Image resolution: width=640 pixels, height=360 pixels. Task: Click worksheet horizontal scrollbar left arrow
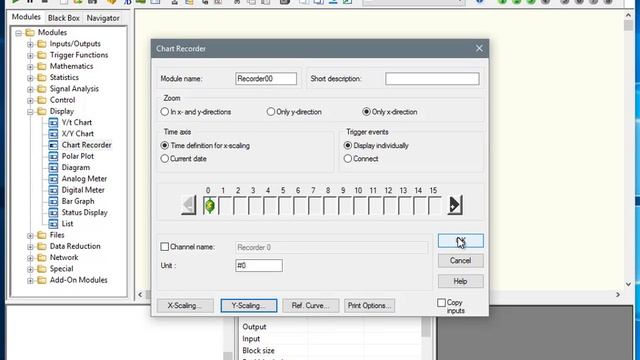pyautogui.click(x=140, y=294)
